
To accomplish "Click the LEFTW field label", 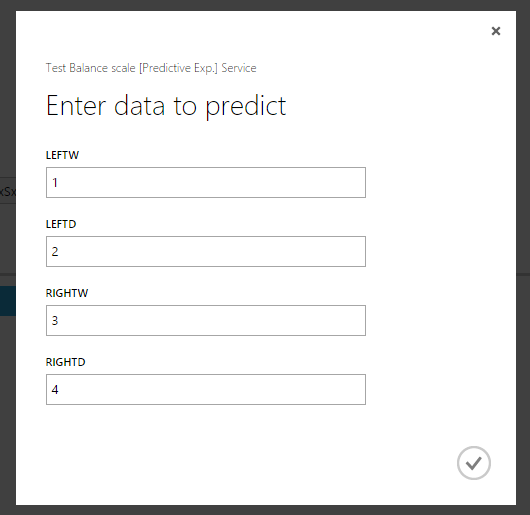I will pos(62,155).
